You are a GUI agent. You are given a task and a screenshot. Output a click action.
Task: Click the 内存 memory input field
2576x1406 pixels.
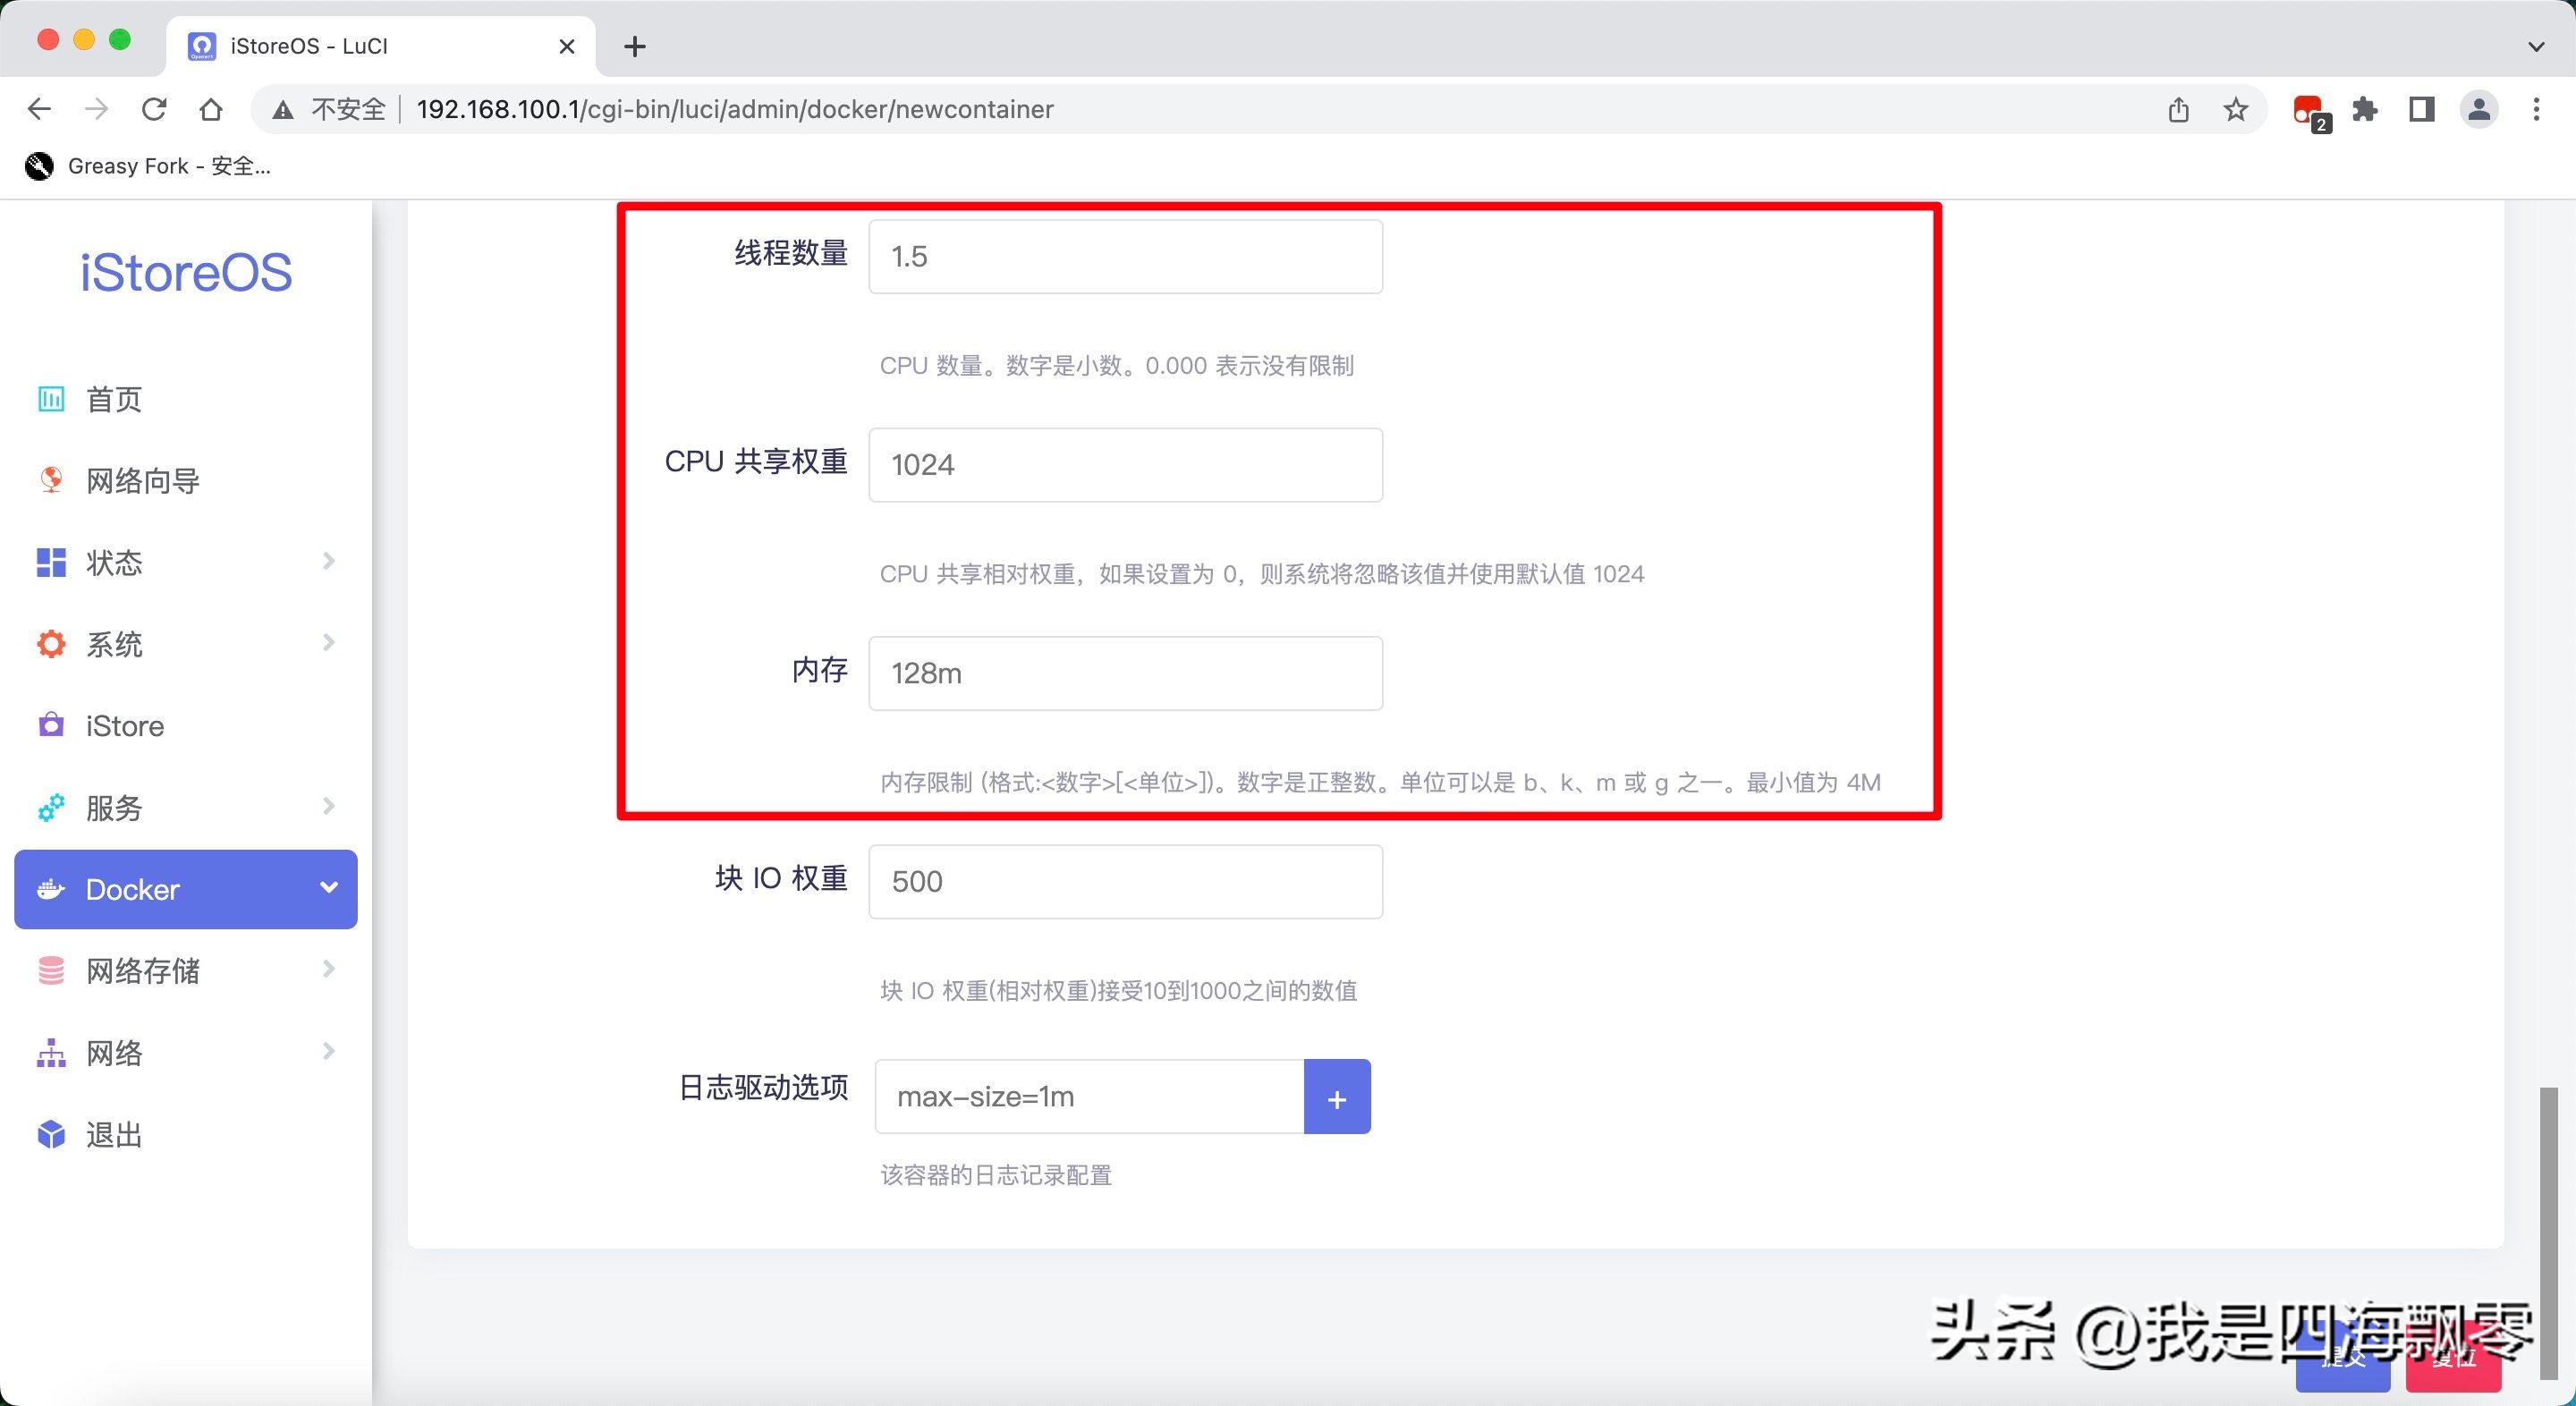click(x=1125, y=673)
